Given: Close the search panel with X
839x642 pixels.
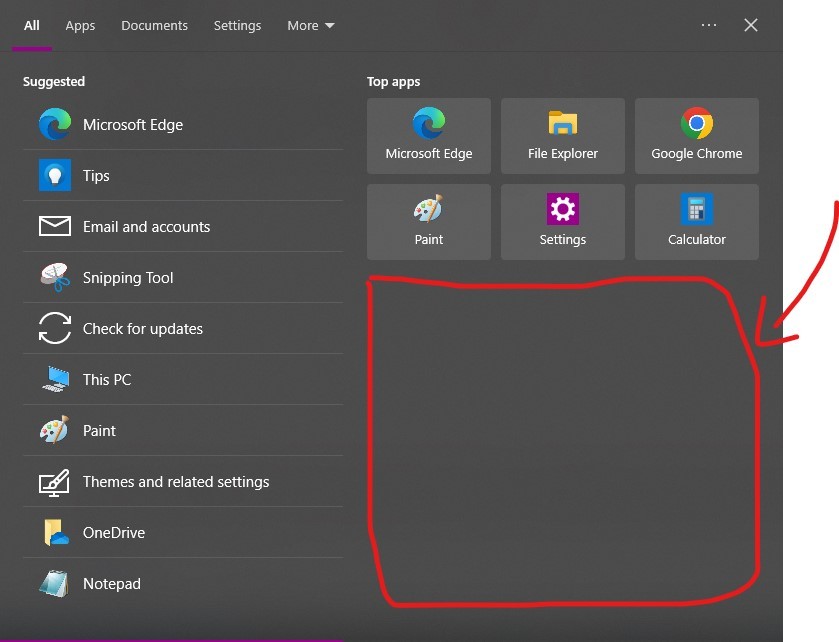Looking at the screenshot, I should tap(751, 25).
